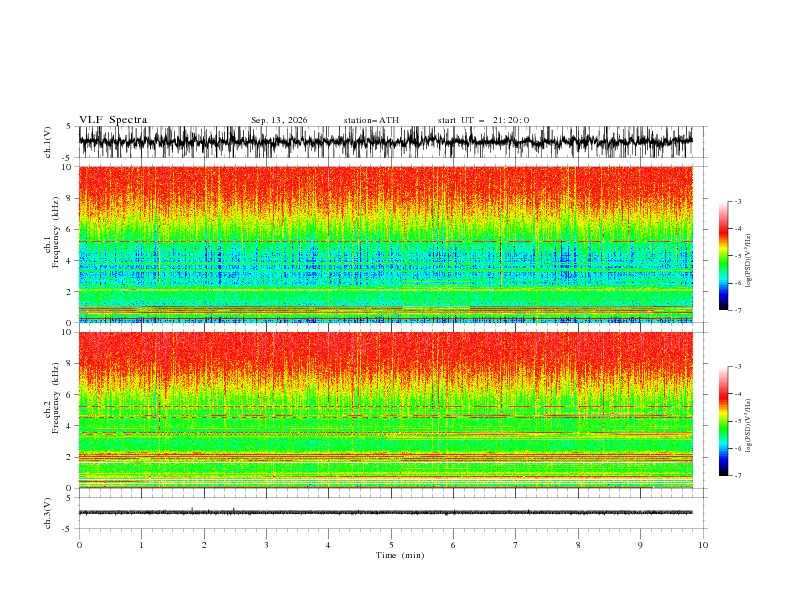Click the ch.3(V) axis label

[x=48, y=513]
